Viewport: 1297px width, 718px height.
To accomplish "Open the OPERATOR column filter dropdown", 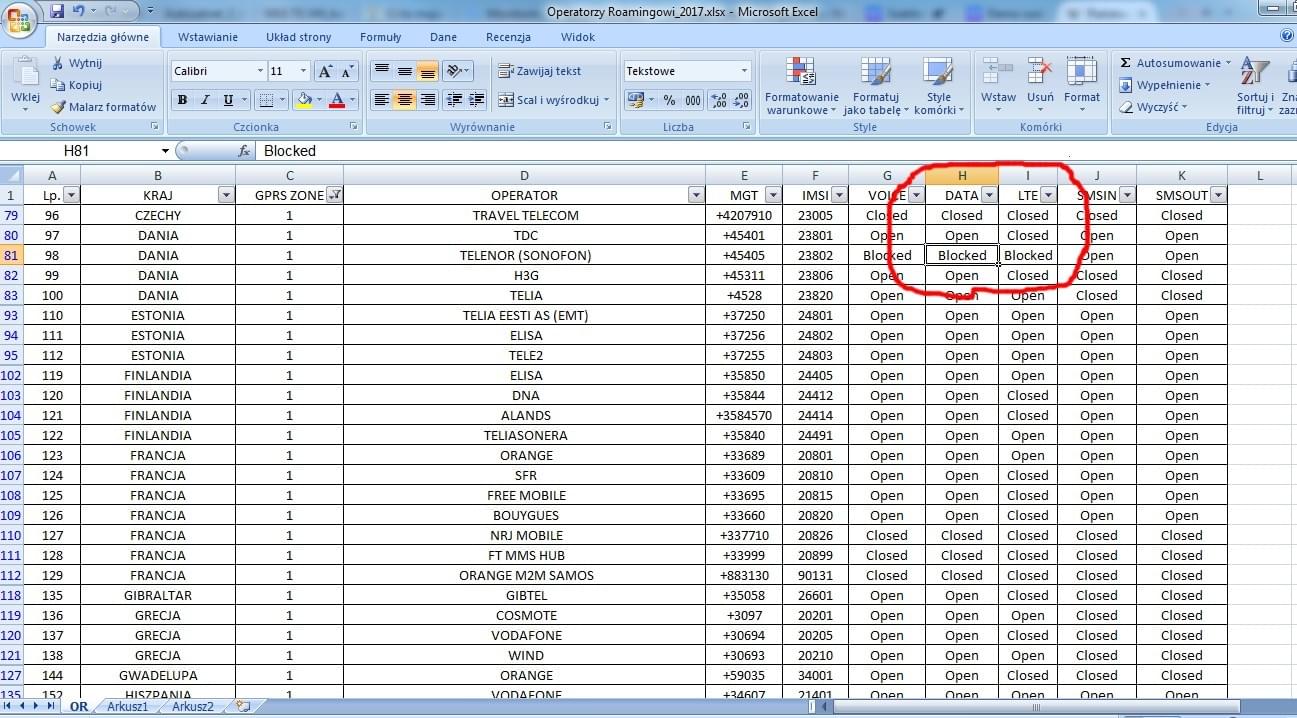I will tap(696, 196).
